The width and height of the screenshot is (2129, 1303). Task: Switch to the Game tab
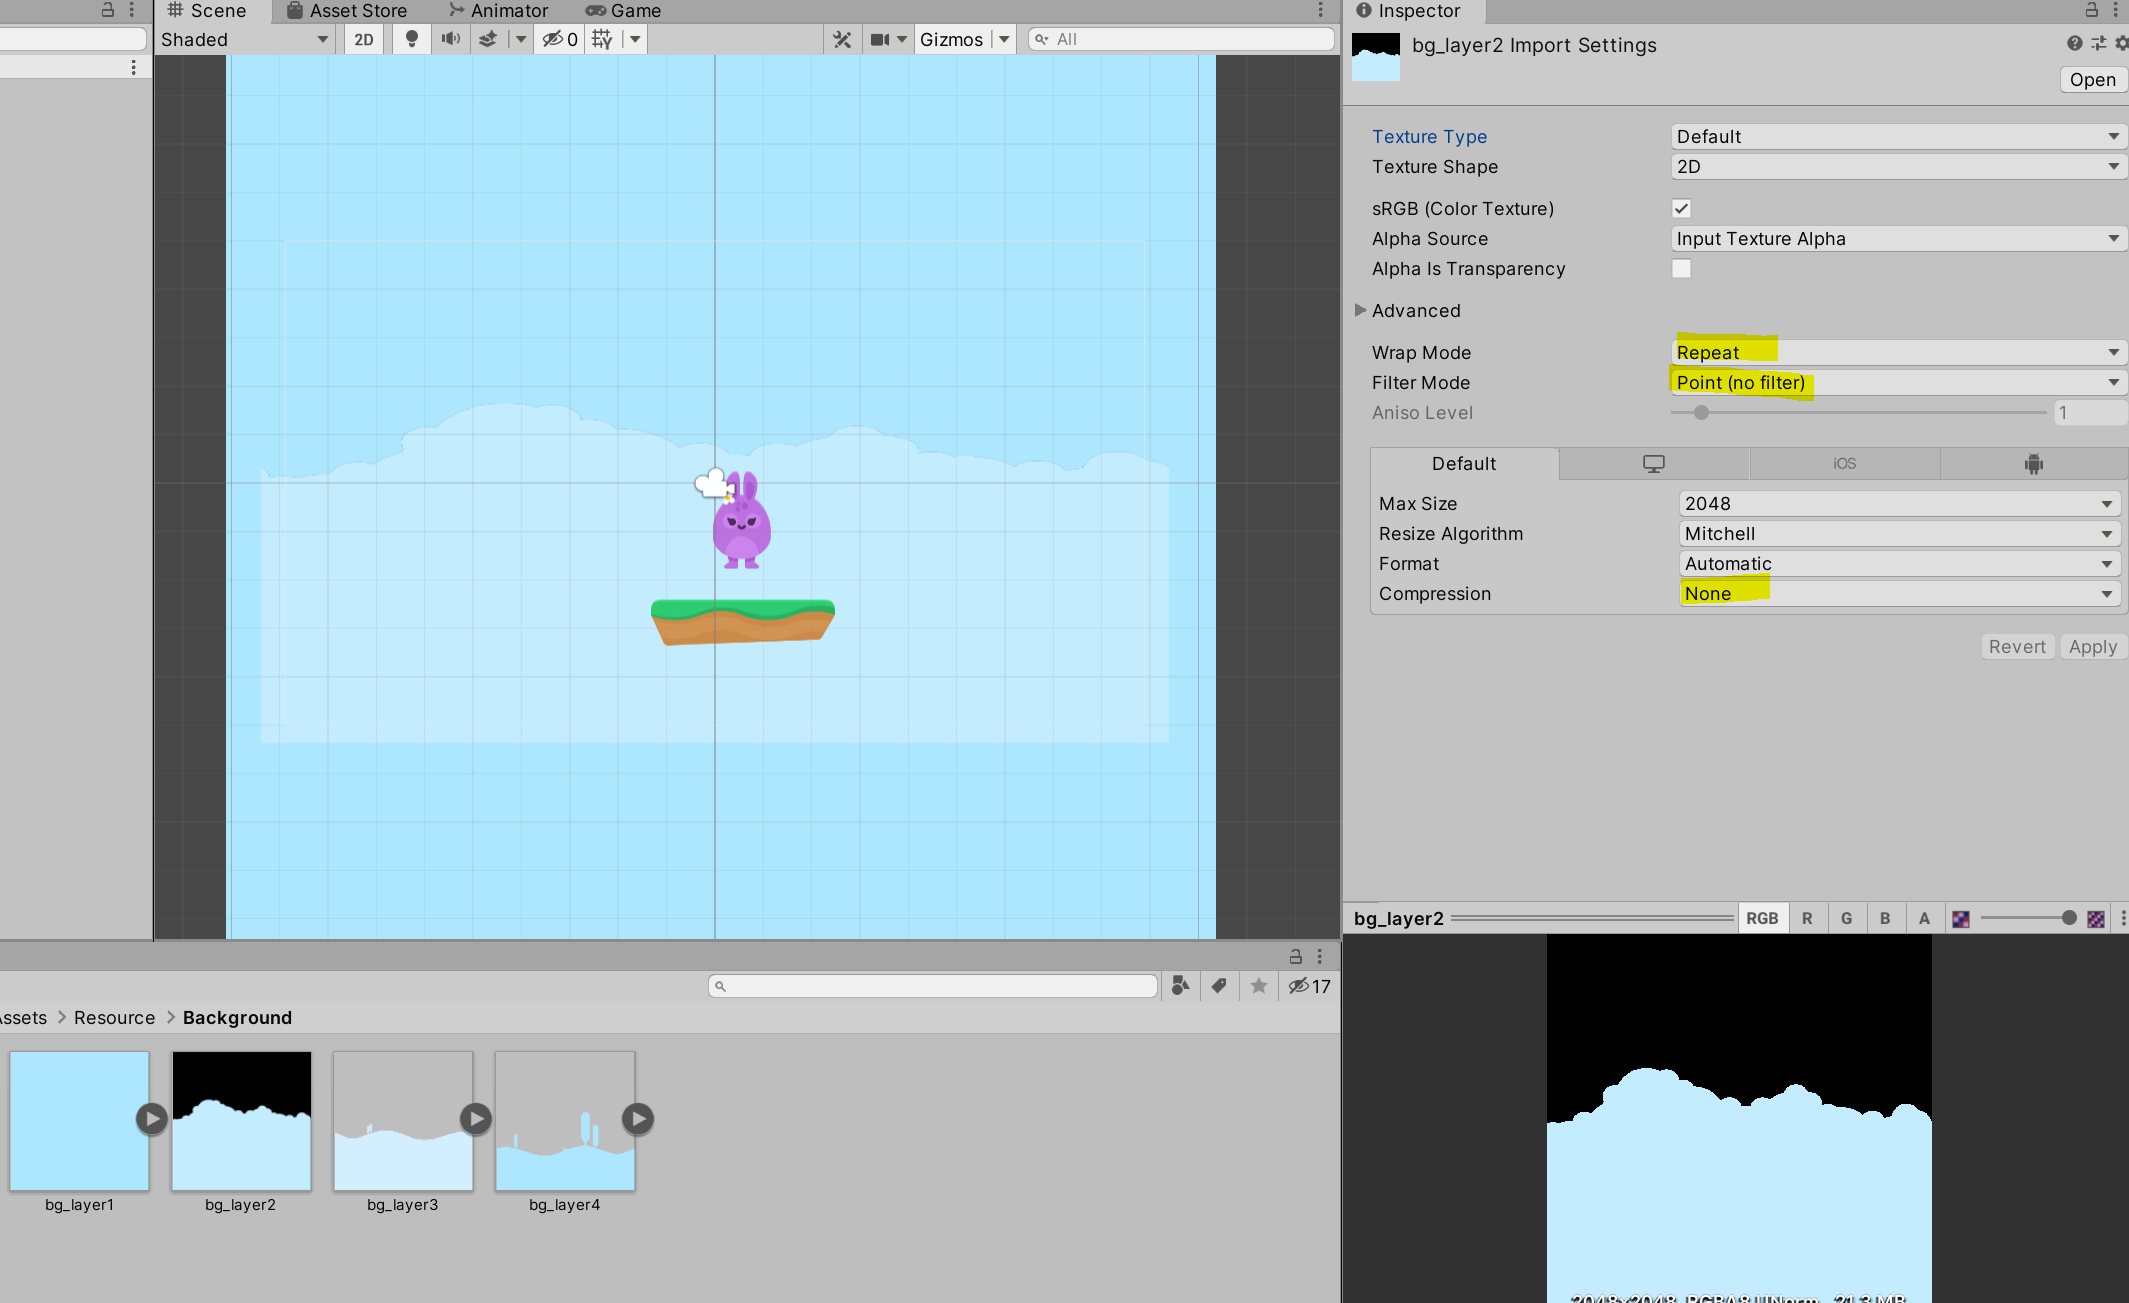tap(623, 11)
